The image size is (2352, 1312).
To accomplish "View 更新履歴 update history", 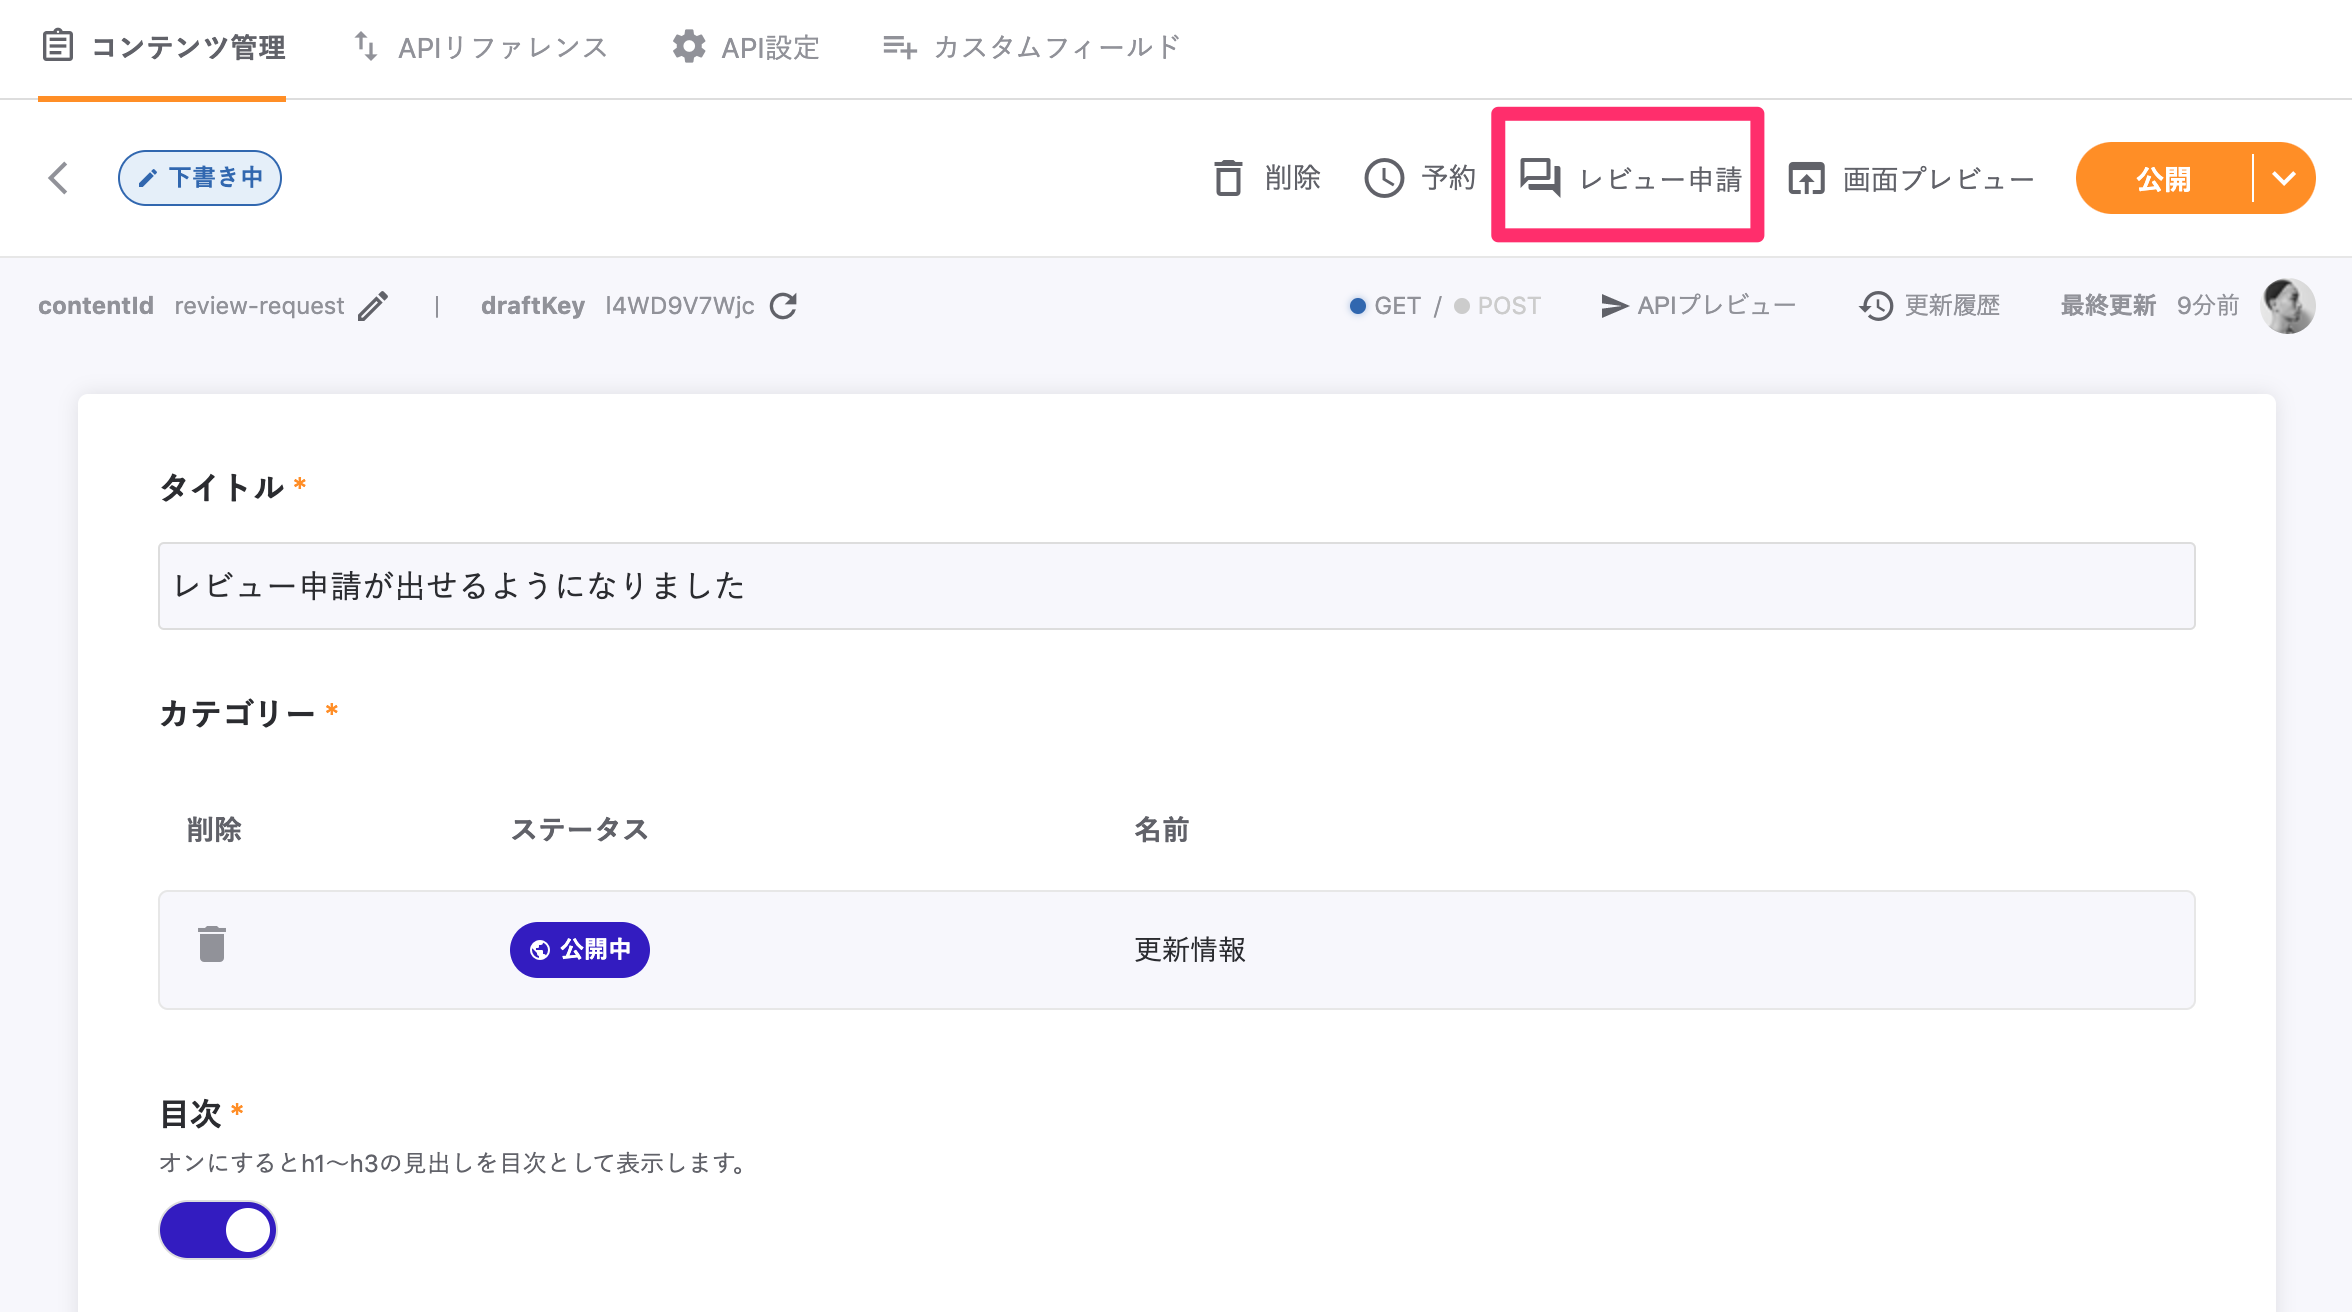I will (x=1930, y=306).
